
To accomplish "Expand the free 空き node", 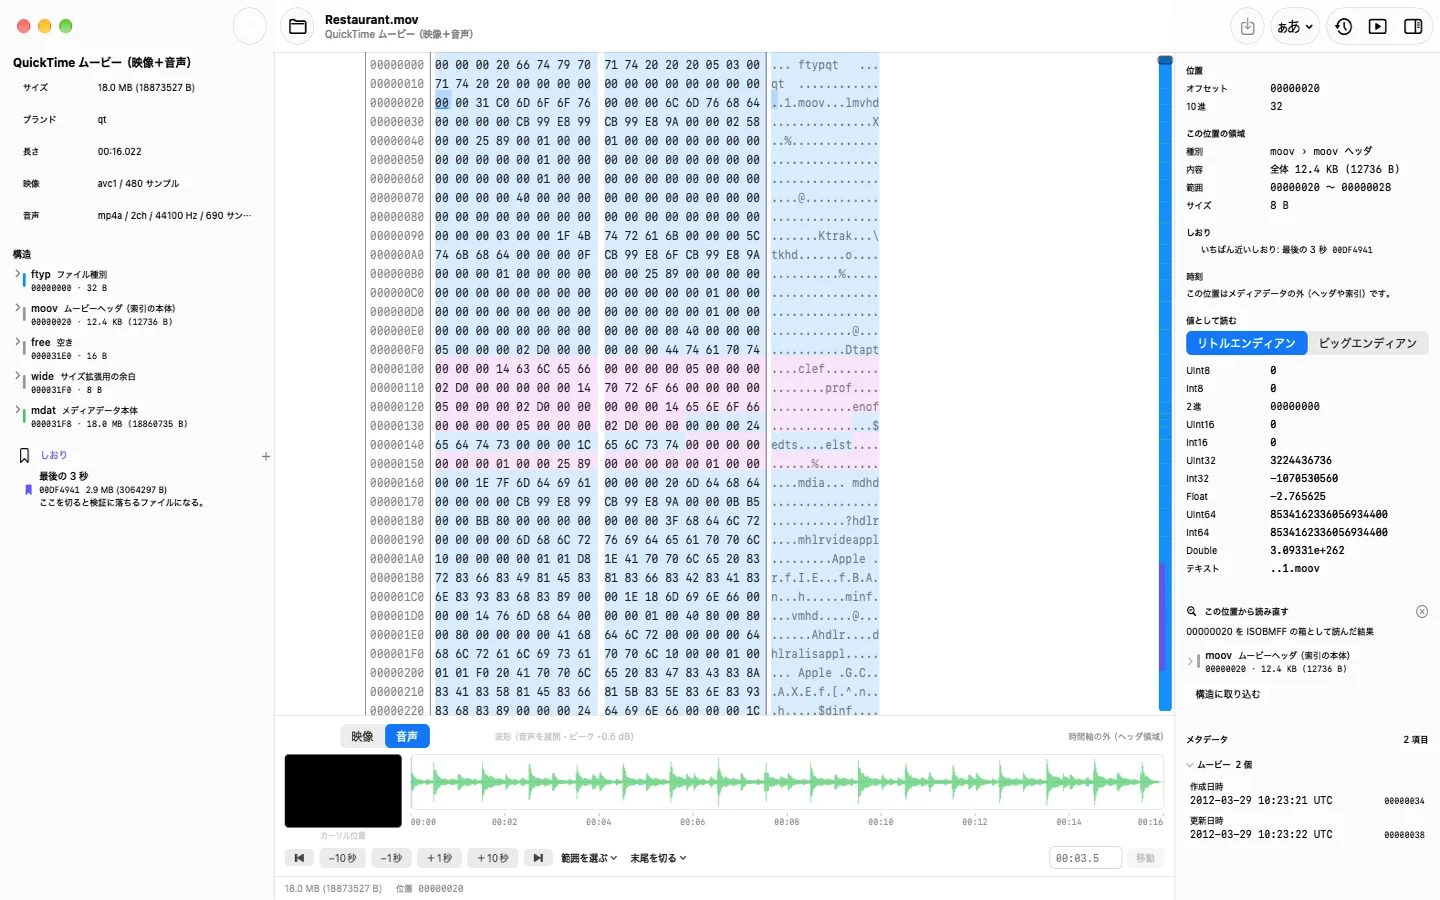I will pyautogui.click(x=18, y=341).
